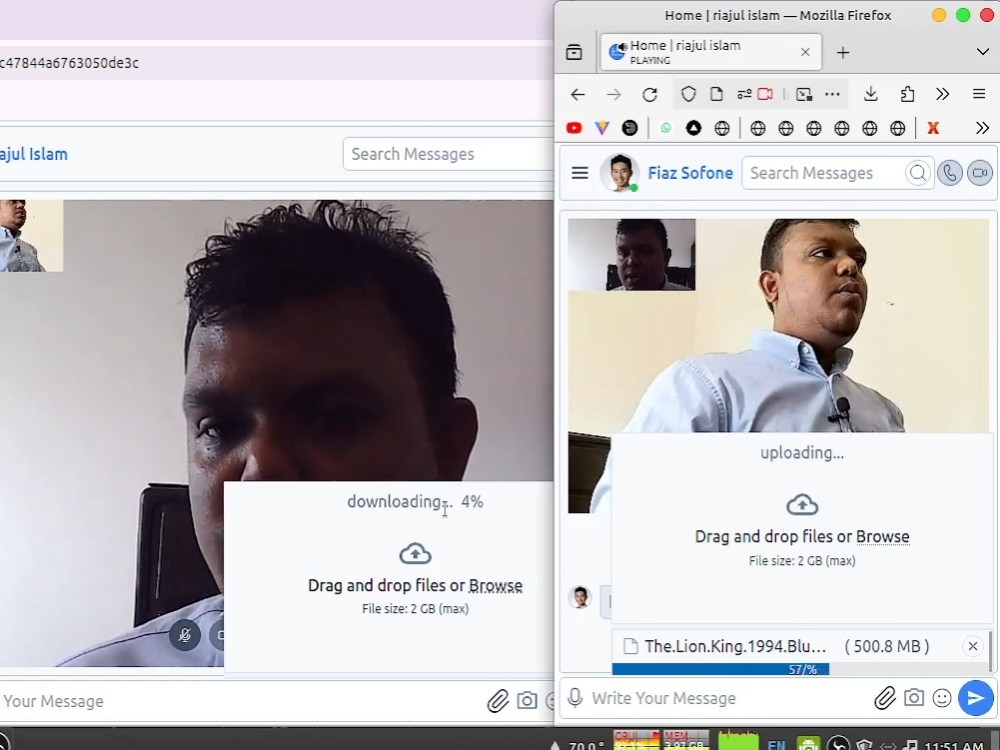Go back one page in Firefox

(x=578, y=94)
